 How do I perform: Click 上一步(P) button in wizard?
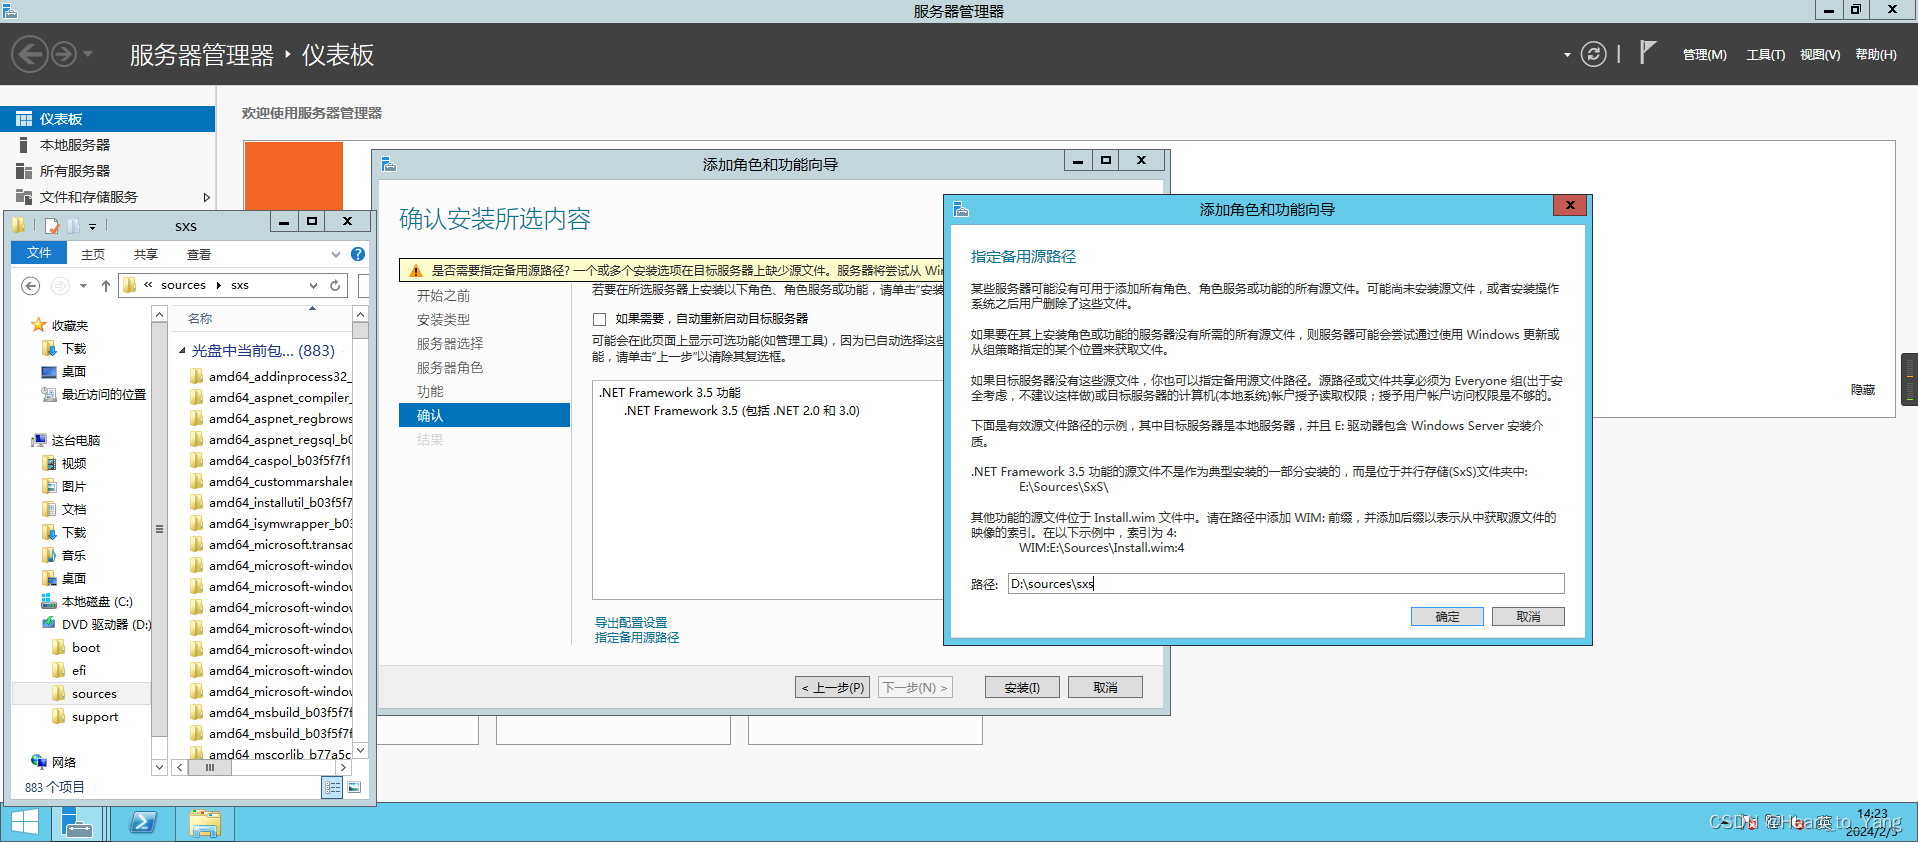coord(833,688)
